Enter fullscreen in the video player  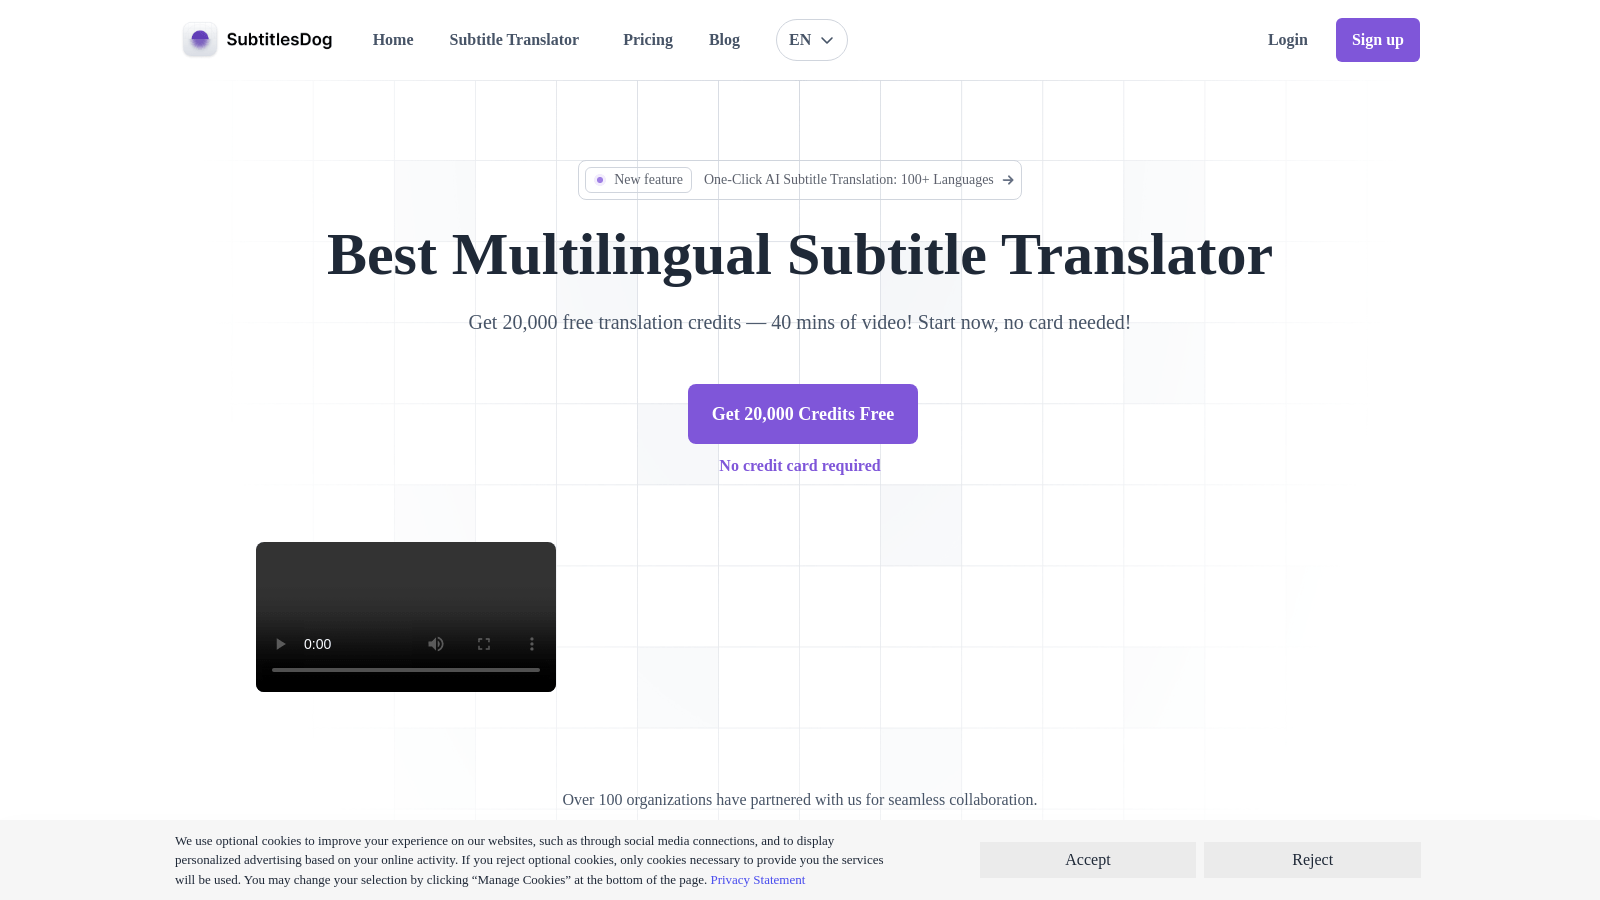point(484,644)
